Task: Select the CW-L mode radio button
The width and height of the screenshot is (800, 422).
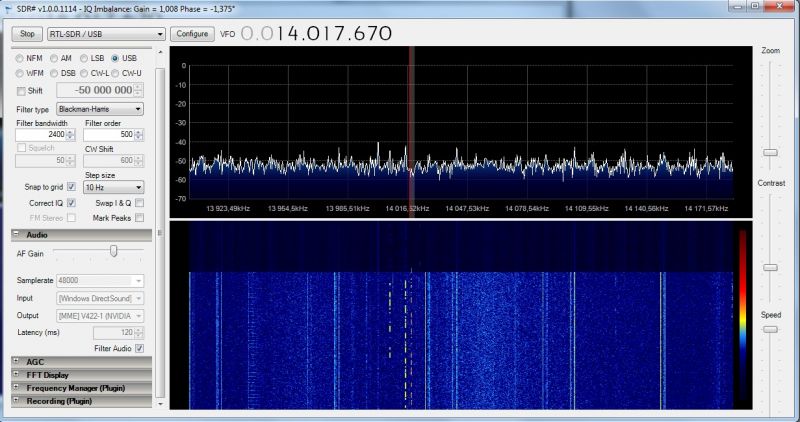Action: (x=84, y=73)
